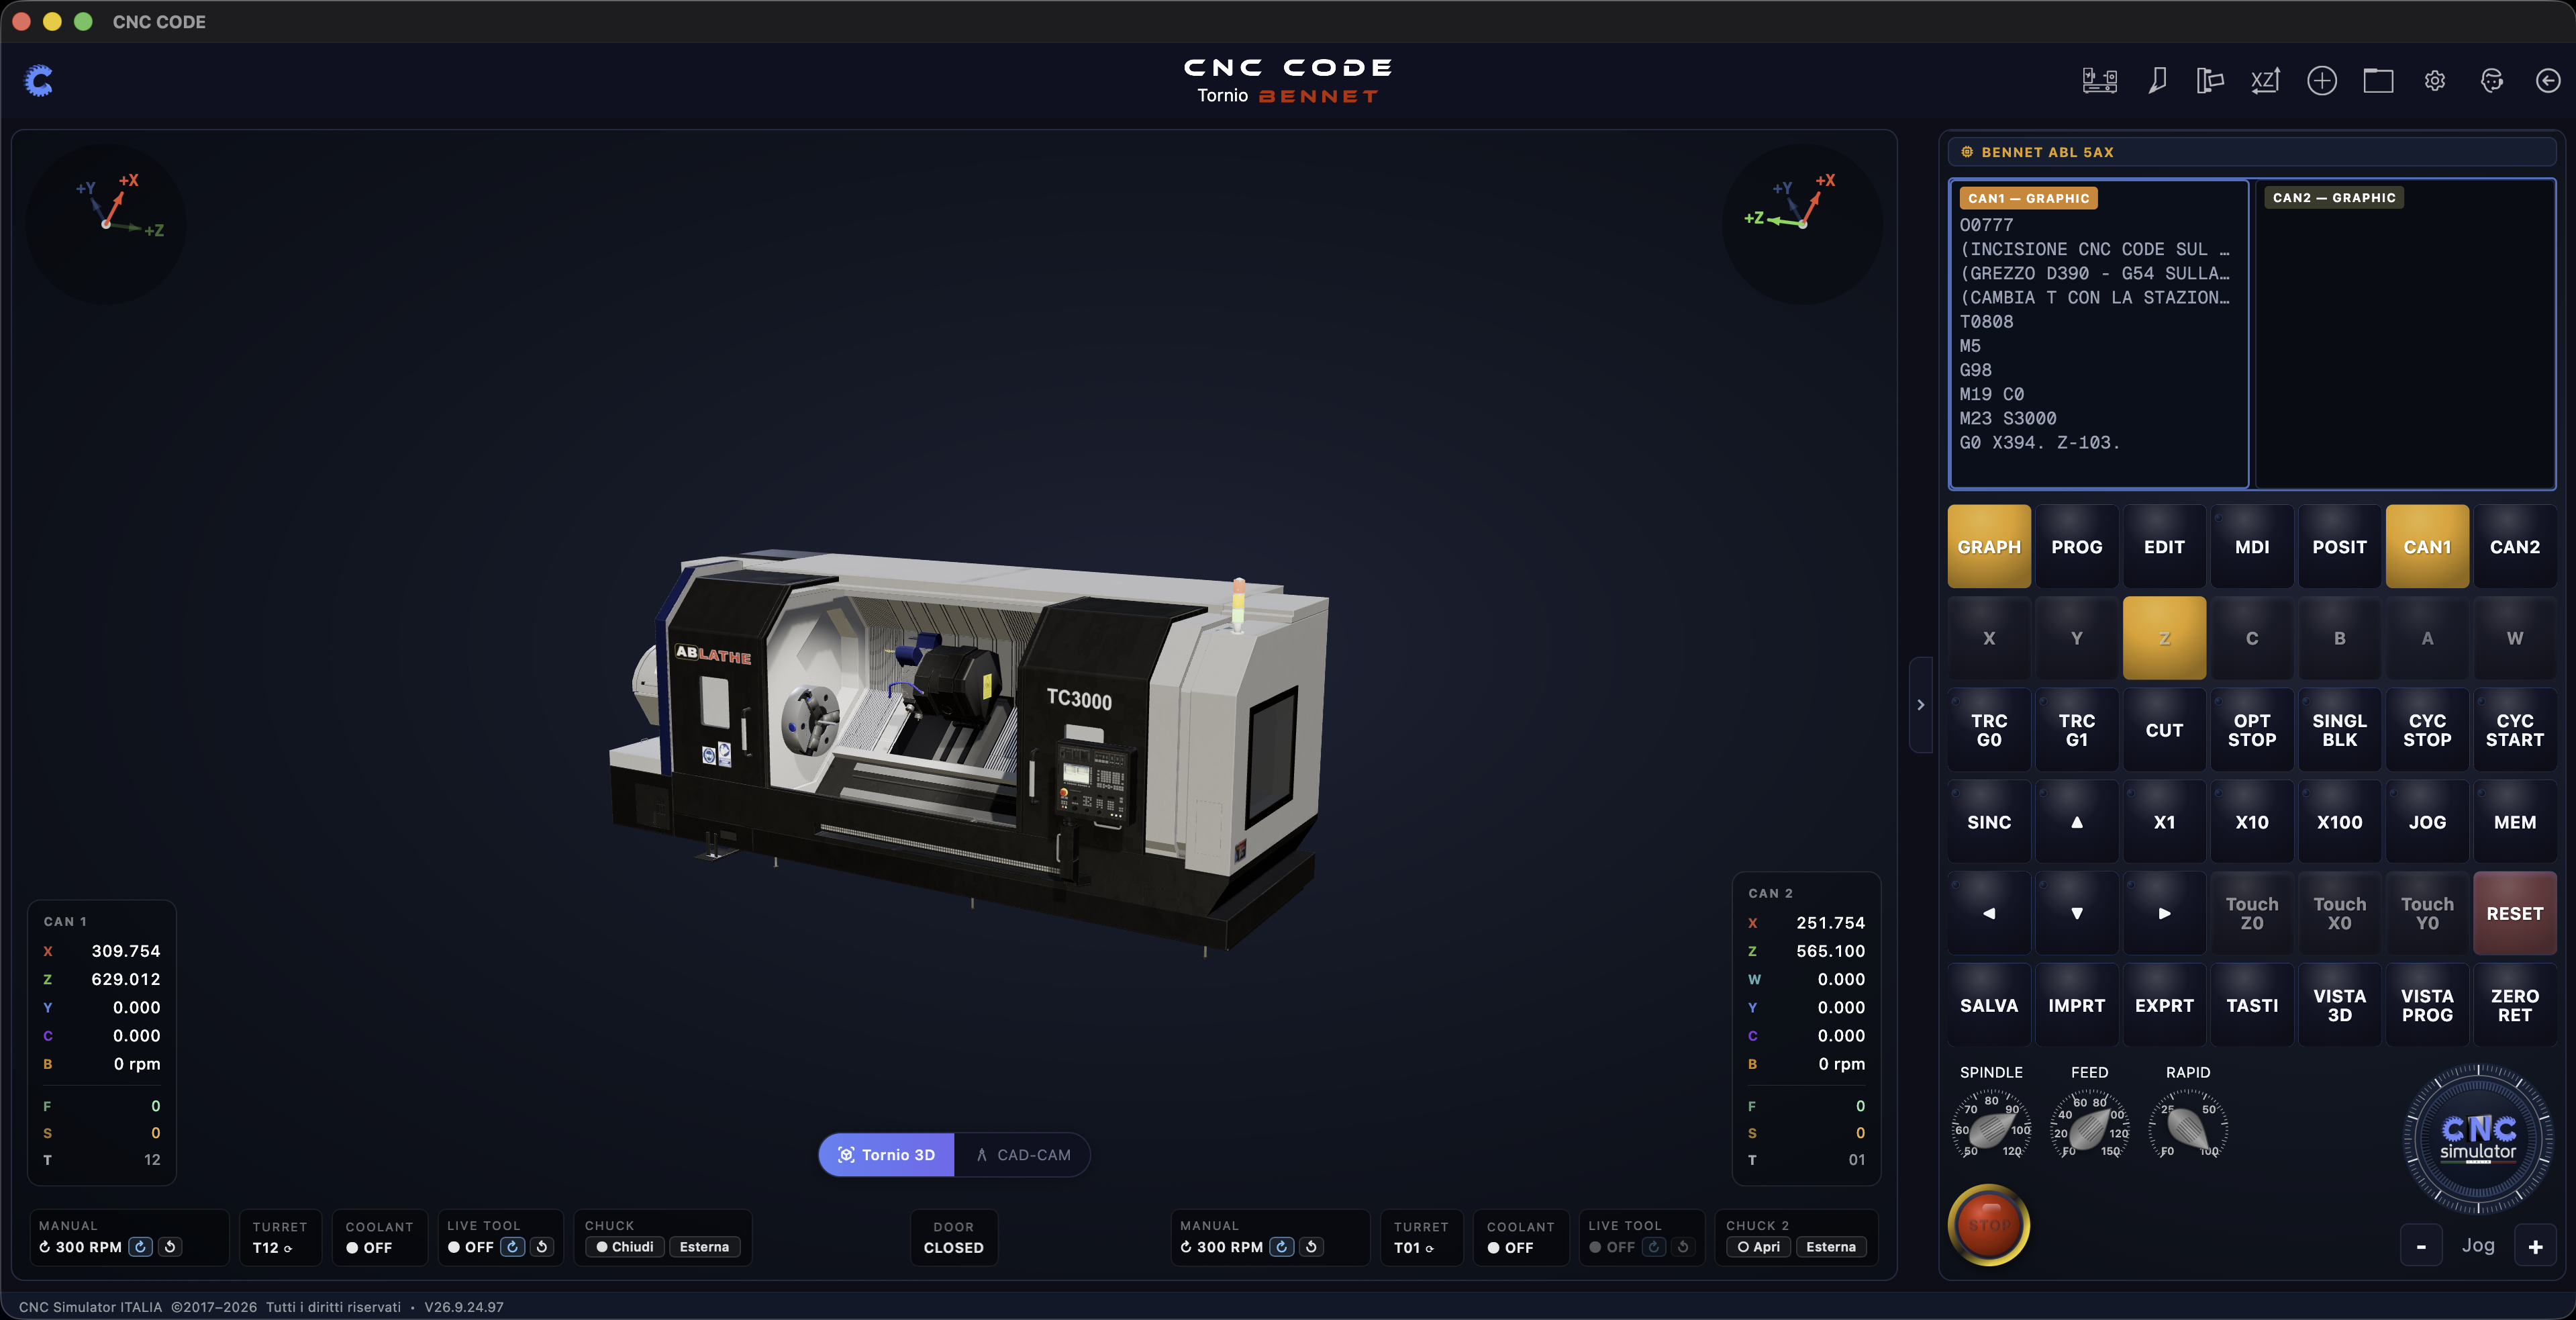Toggle the CUT simulation key

(2164, 730)
